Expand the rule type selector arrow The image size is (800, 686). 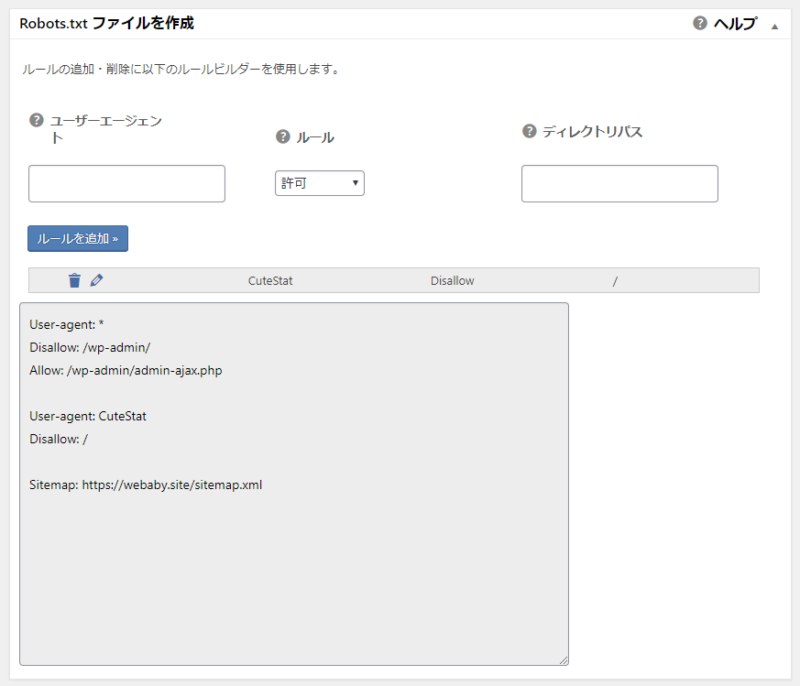pyautogui.click(x=354, y=183)
